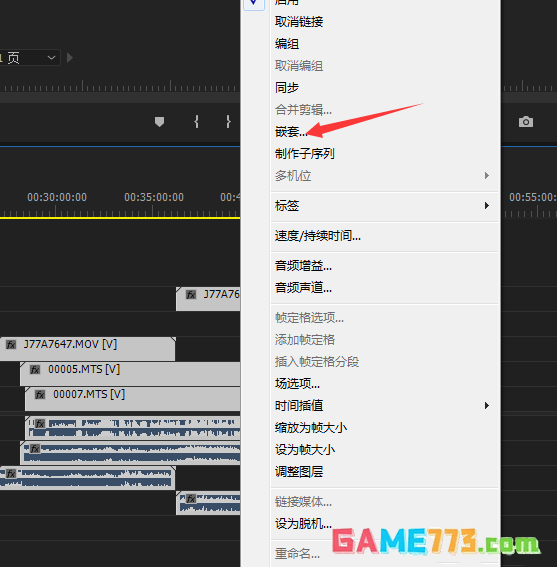Image resolution: width=557 pixels, height=567 pixels.
Task: Click the Mark Out brace icon
Action: [228, 122]
